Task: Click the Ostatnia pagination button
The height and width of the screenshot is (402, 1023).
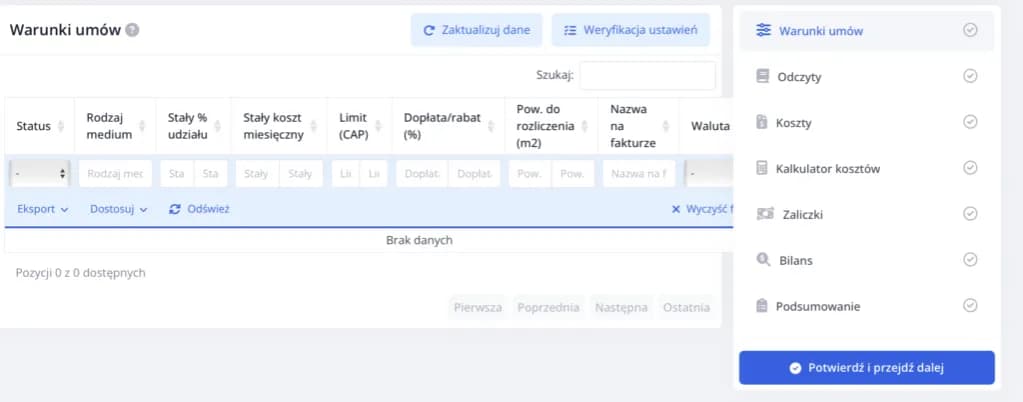Action: [x=686, y=307]
